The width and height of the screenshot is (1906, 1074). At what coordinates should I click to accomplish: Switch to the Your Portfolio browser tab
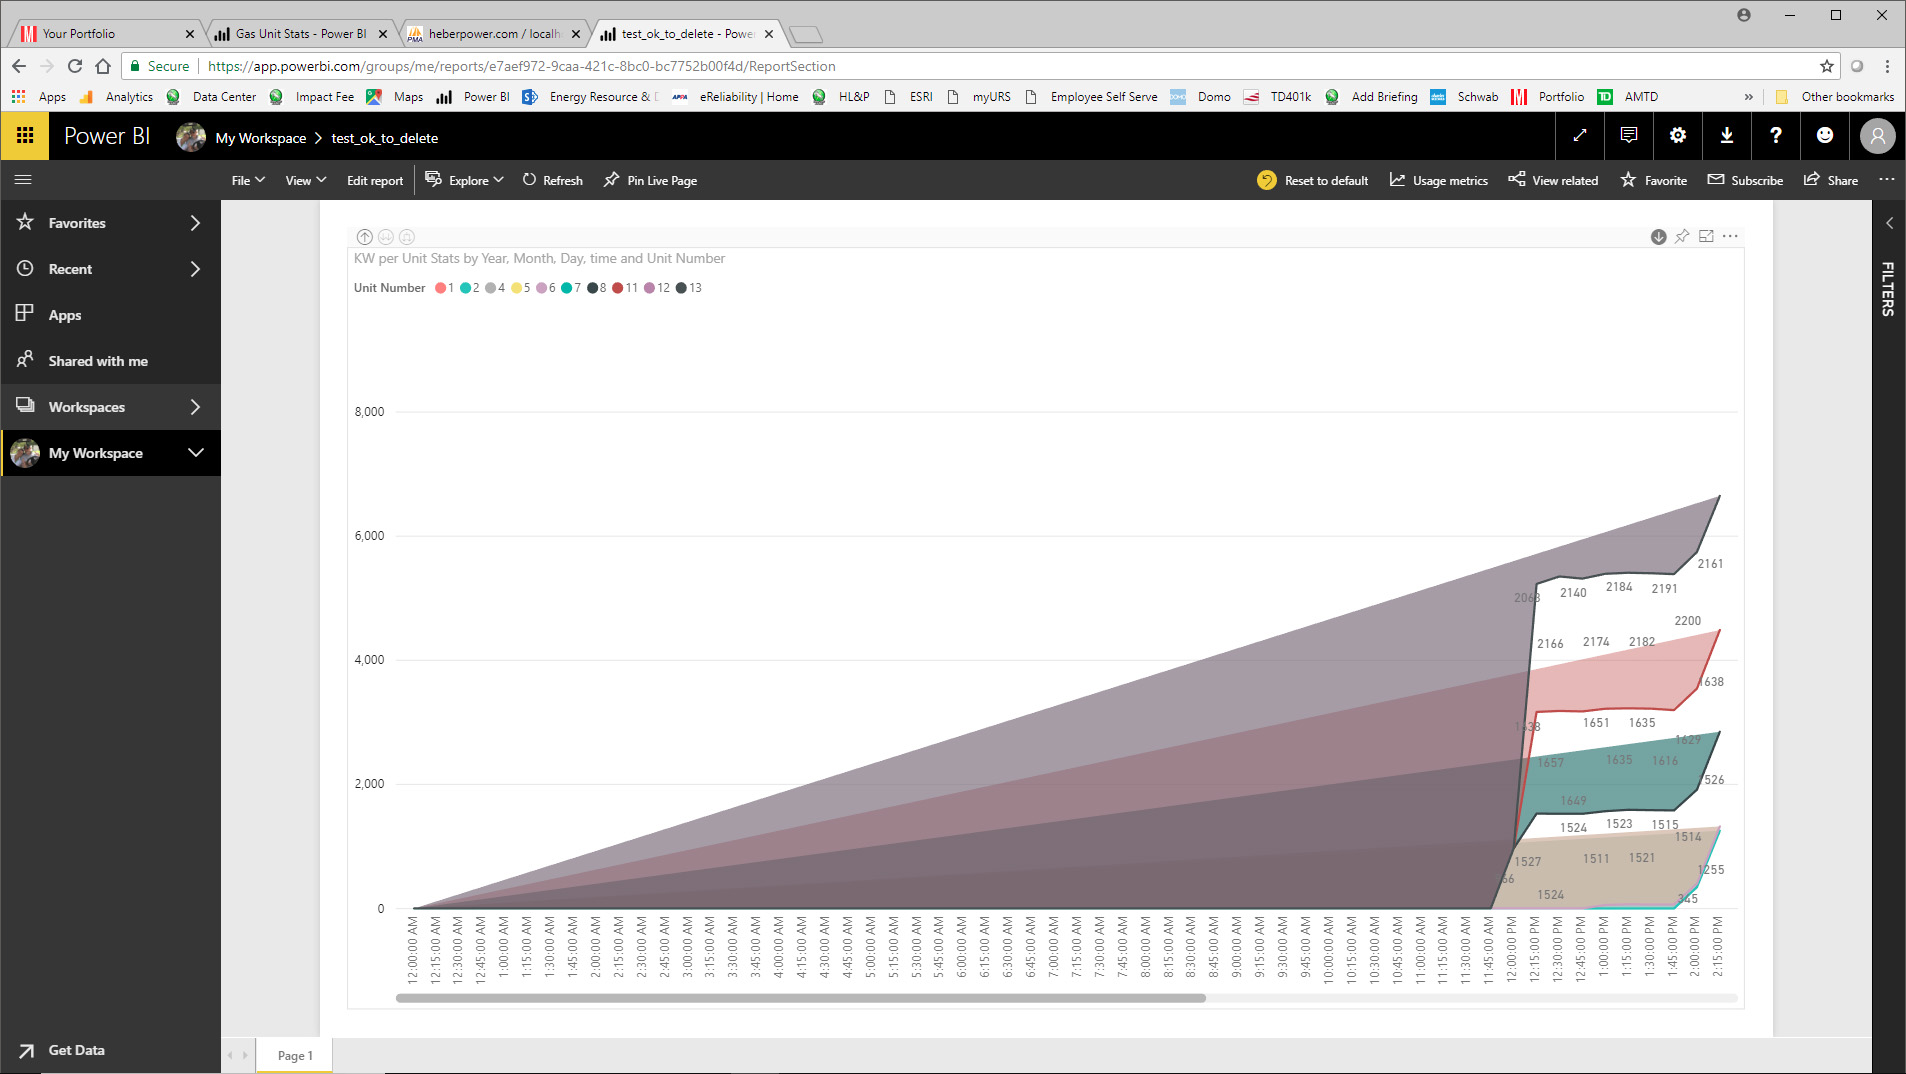(x=104, y=34)
